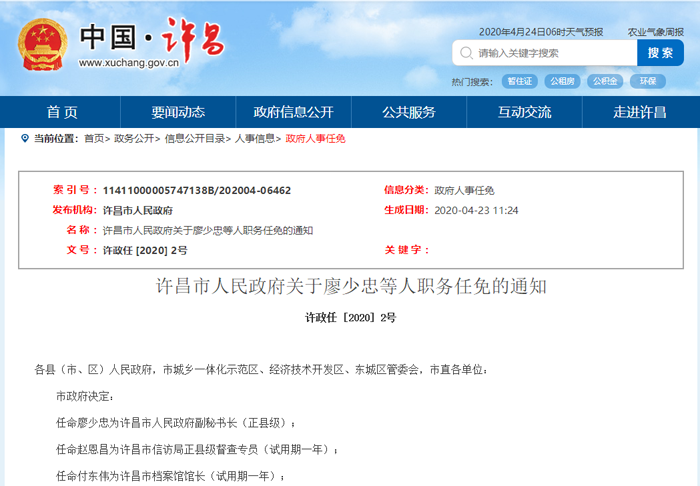Image resolution: width=700 pixels, height=486 pixels.
Task: Click the search magnifier icon
Action: click(x=466, y=53)
